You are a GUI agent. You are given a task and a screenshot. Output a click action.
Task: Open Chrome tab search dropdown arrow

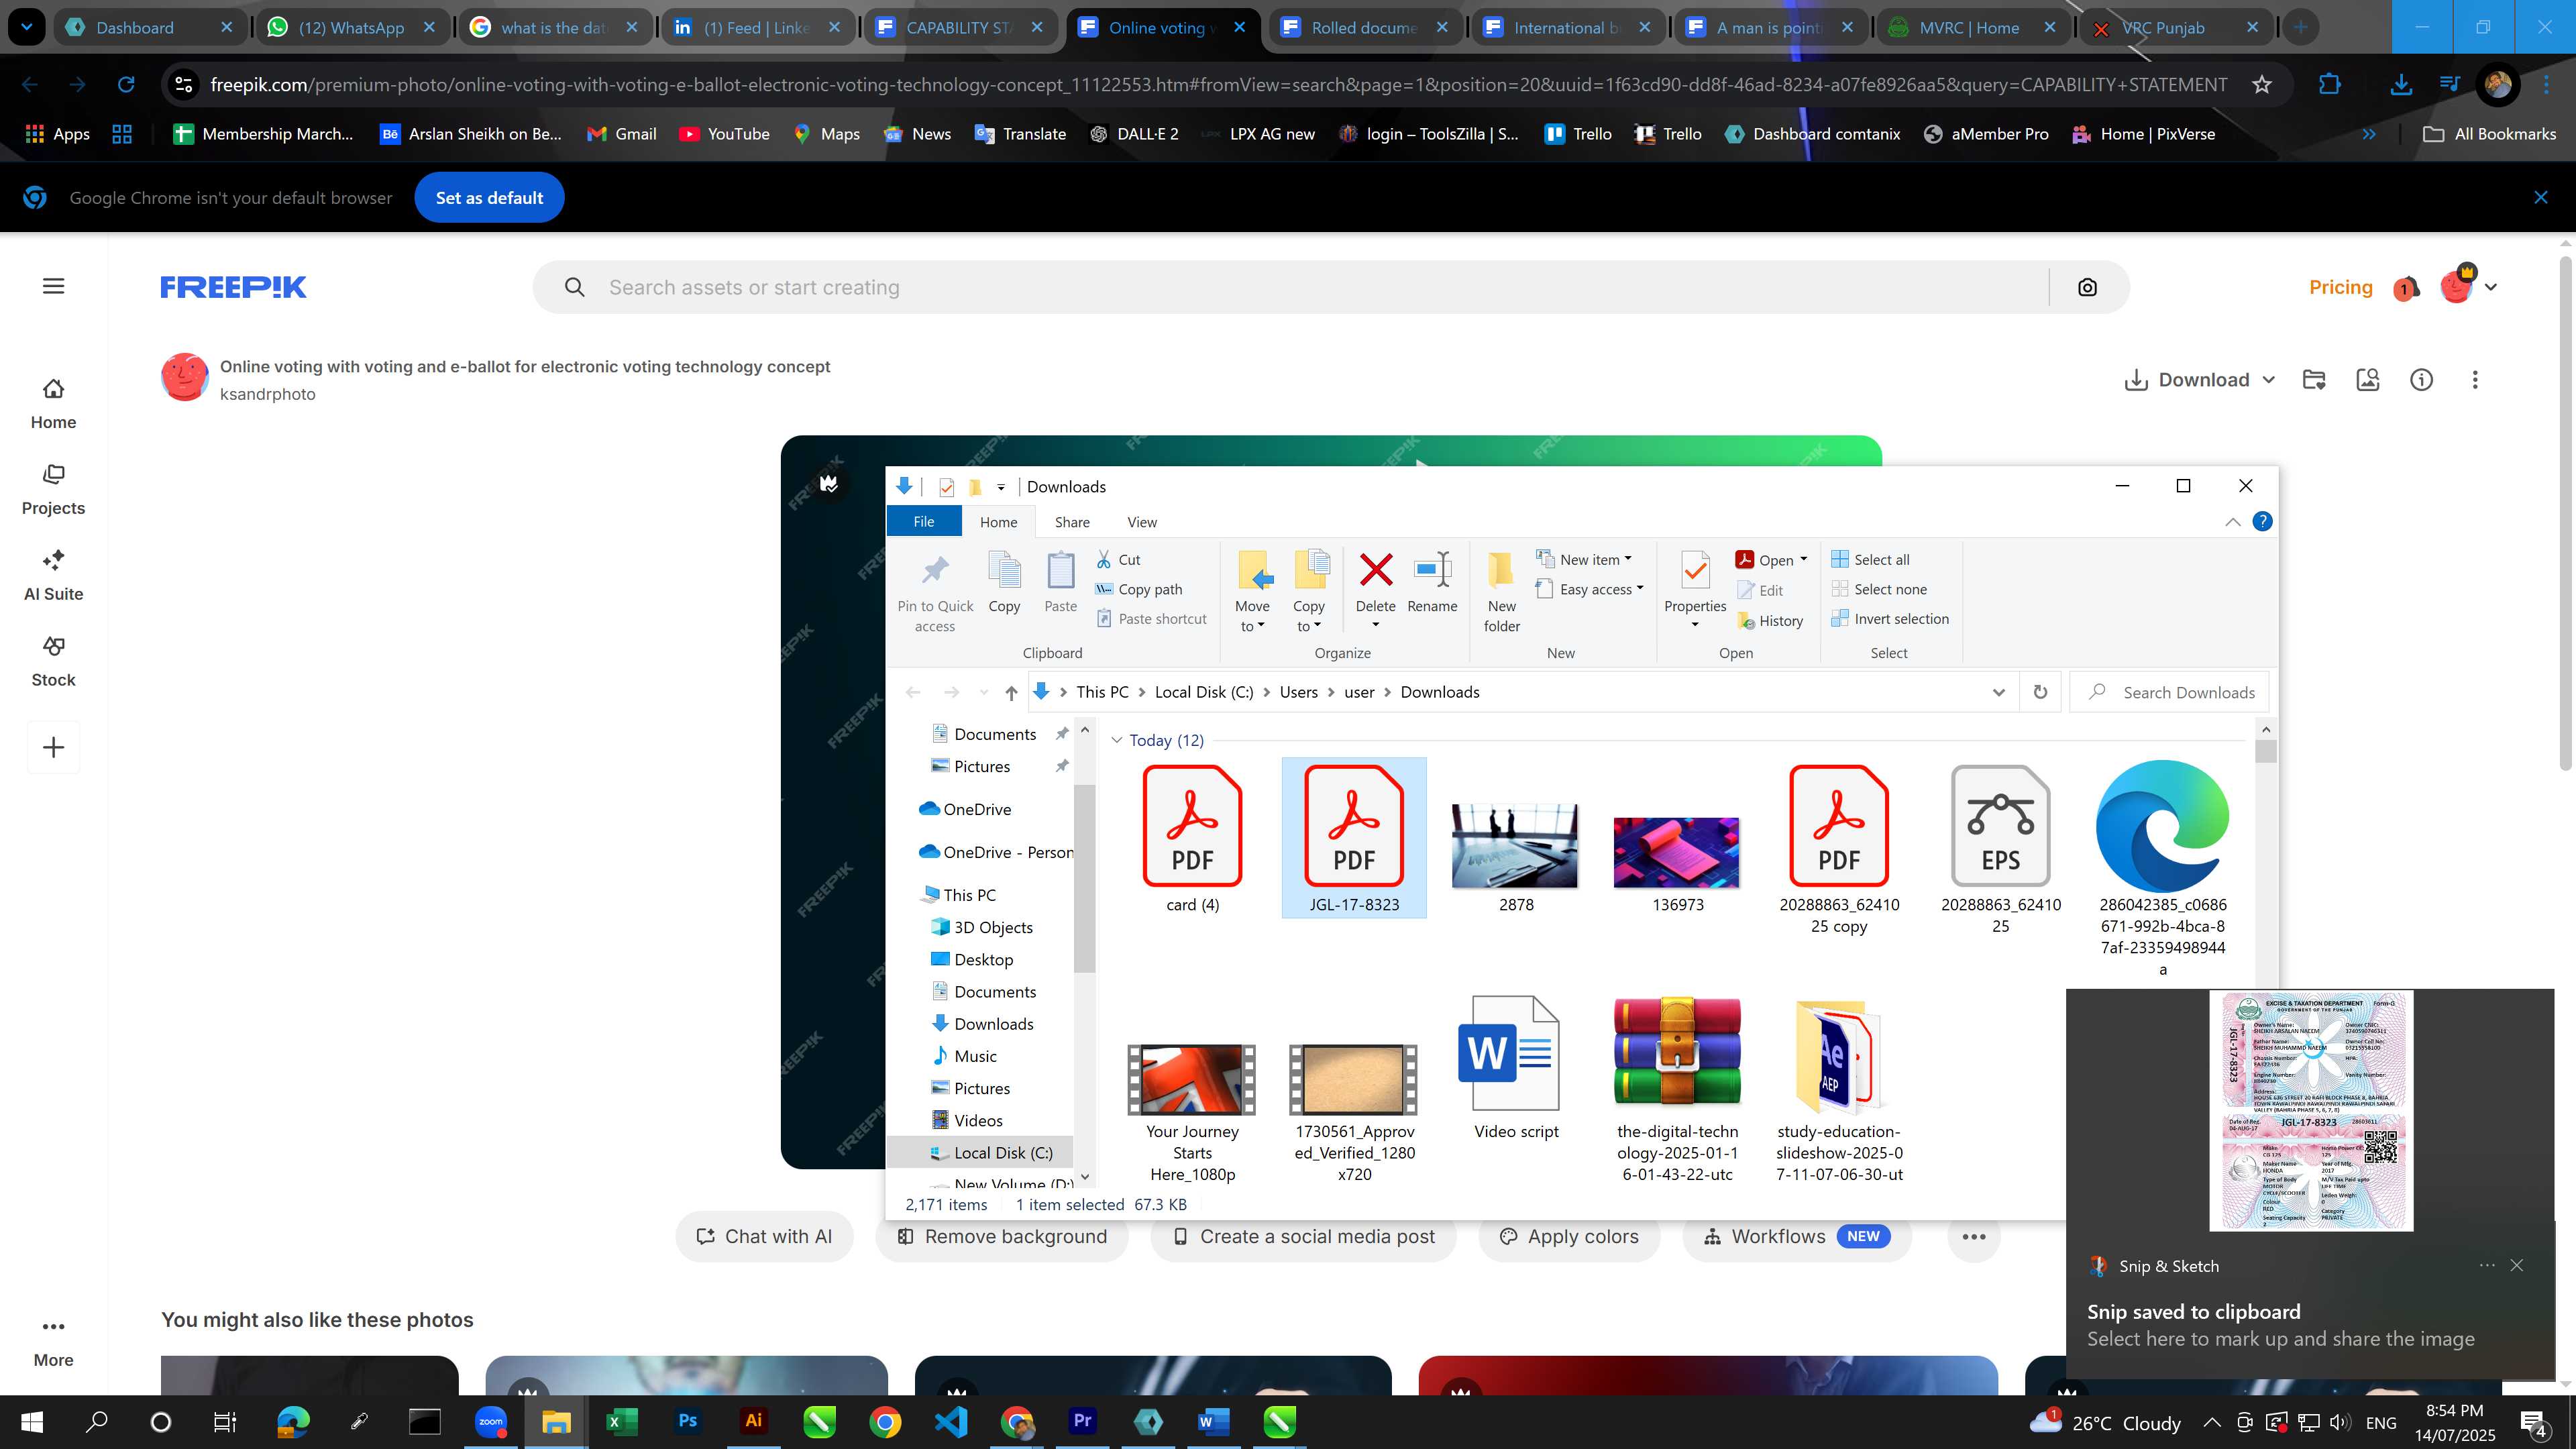[x=26, y=27]
